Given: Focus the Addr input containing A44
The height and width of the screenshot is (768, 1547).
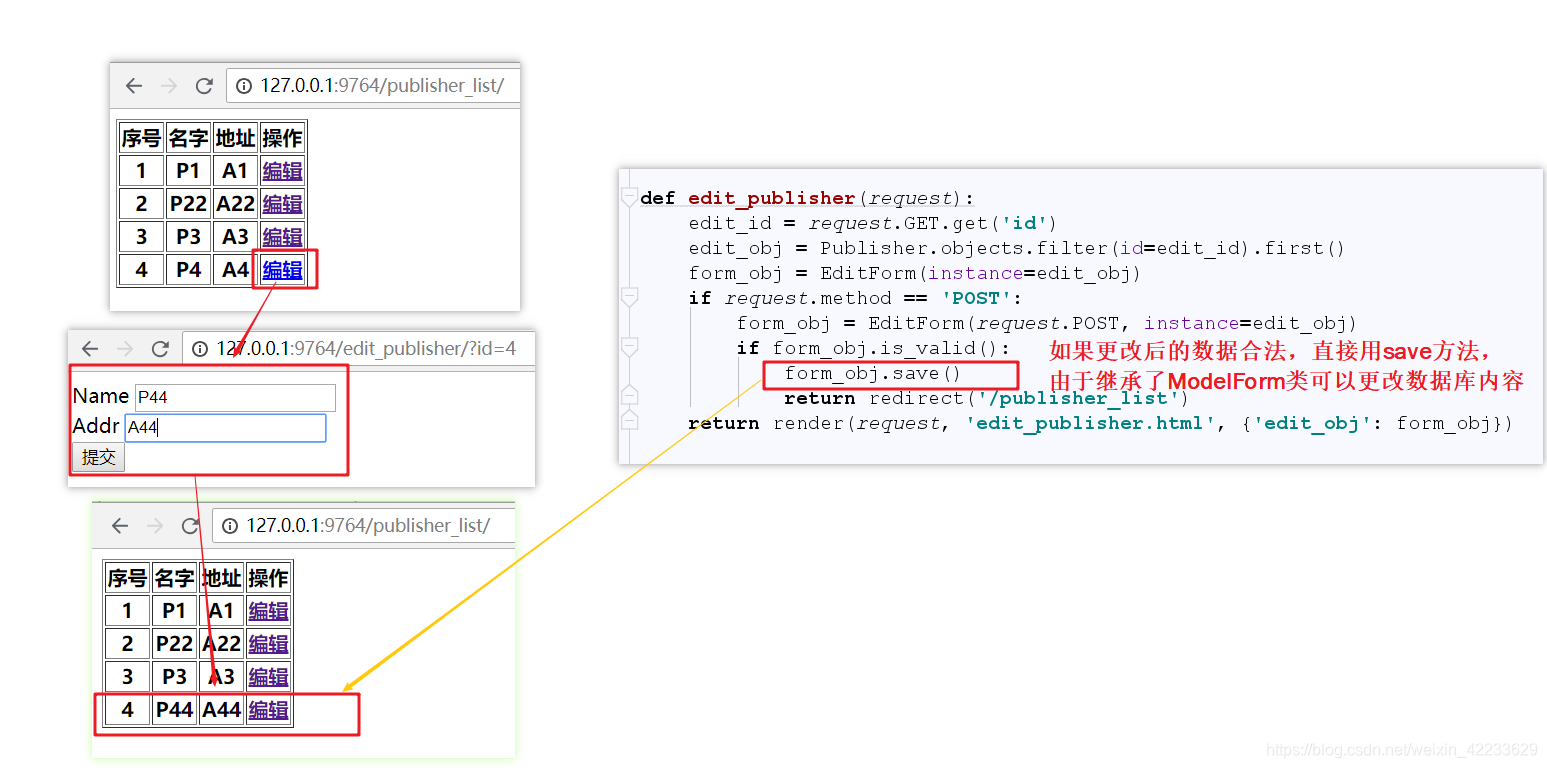Looking at the screenshot, I should [225, 428].
